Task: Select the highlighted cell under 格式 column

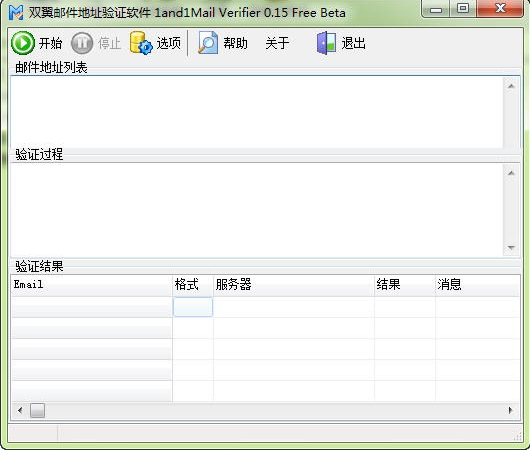Action: pyautogui.click(x=193, y=307)
